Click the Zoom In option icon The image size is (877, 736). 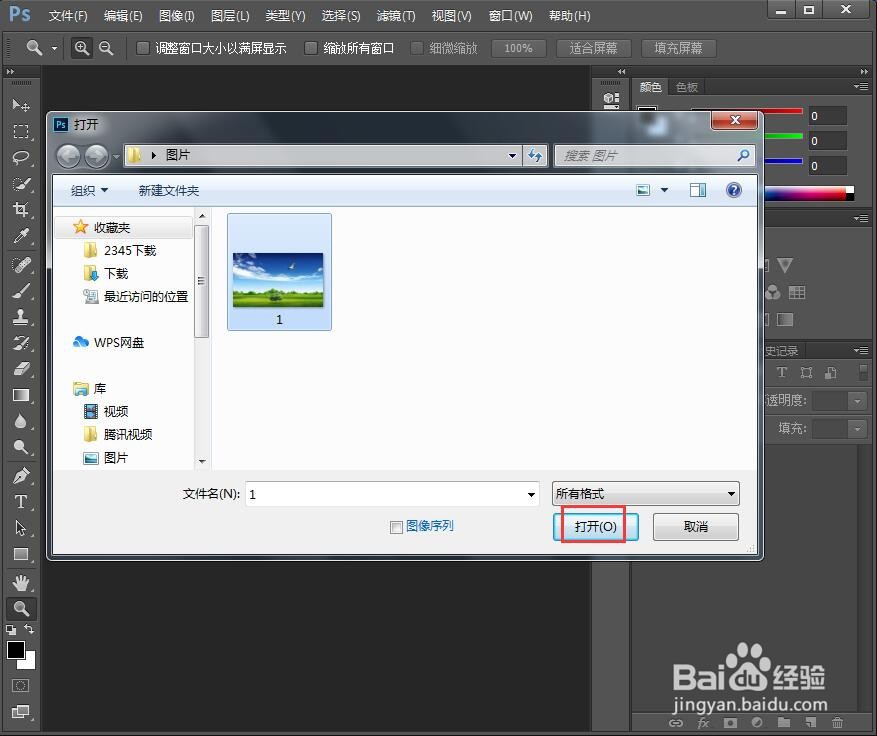(x=82, y=48)
